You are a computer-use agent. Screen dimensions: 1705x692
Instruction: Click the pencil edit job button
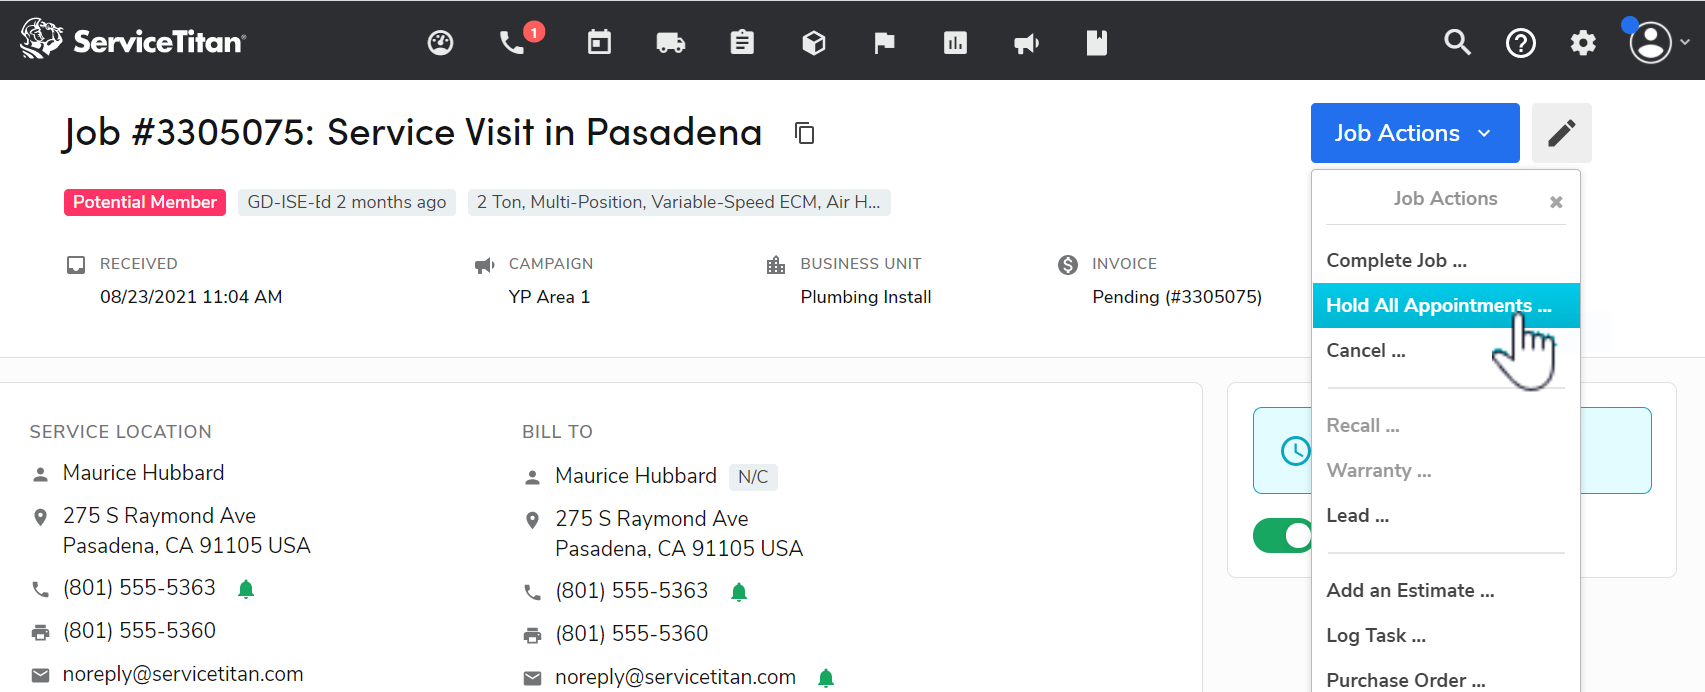1562,133
